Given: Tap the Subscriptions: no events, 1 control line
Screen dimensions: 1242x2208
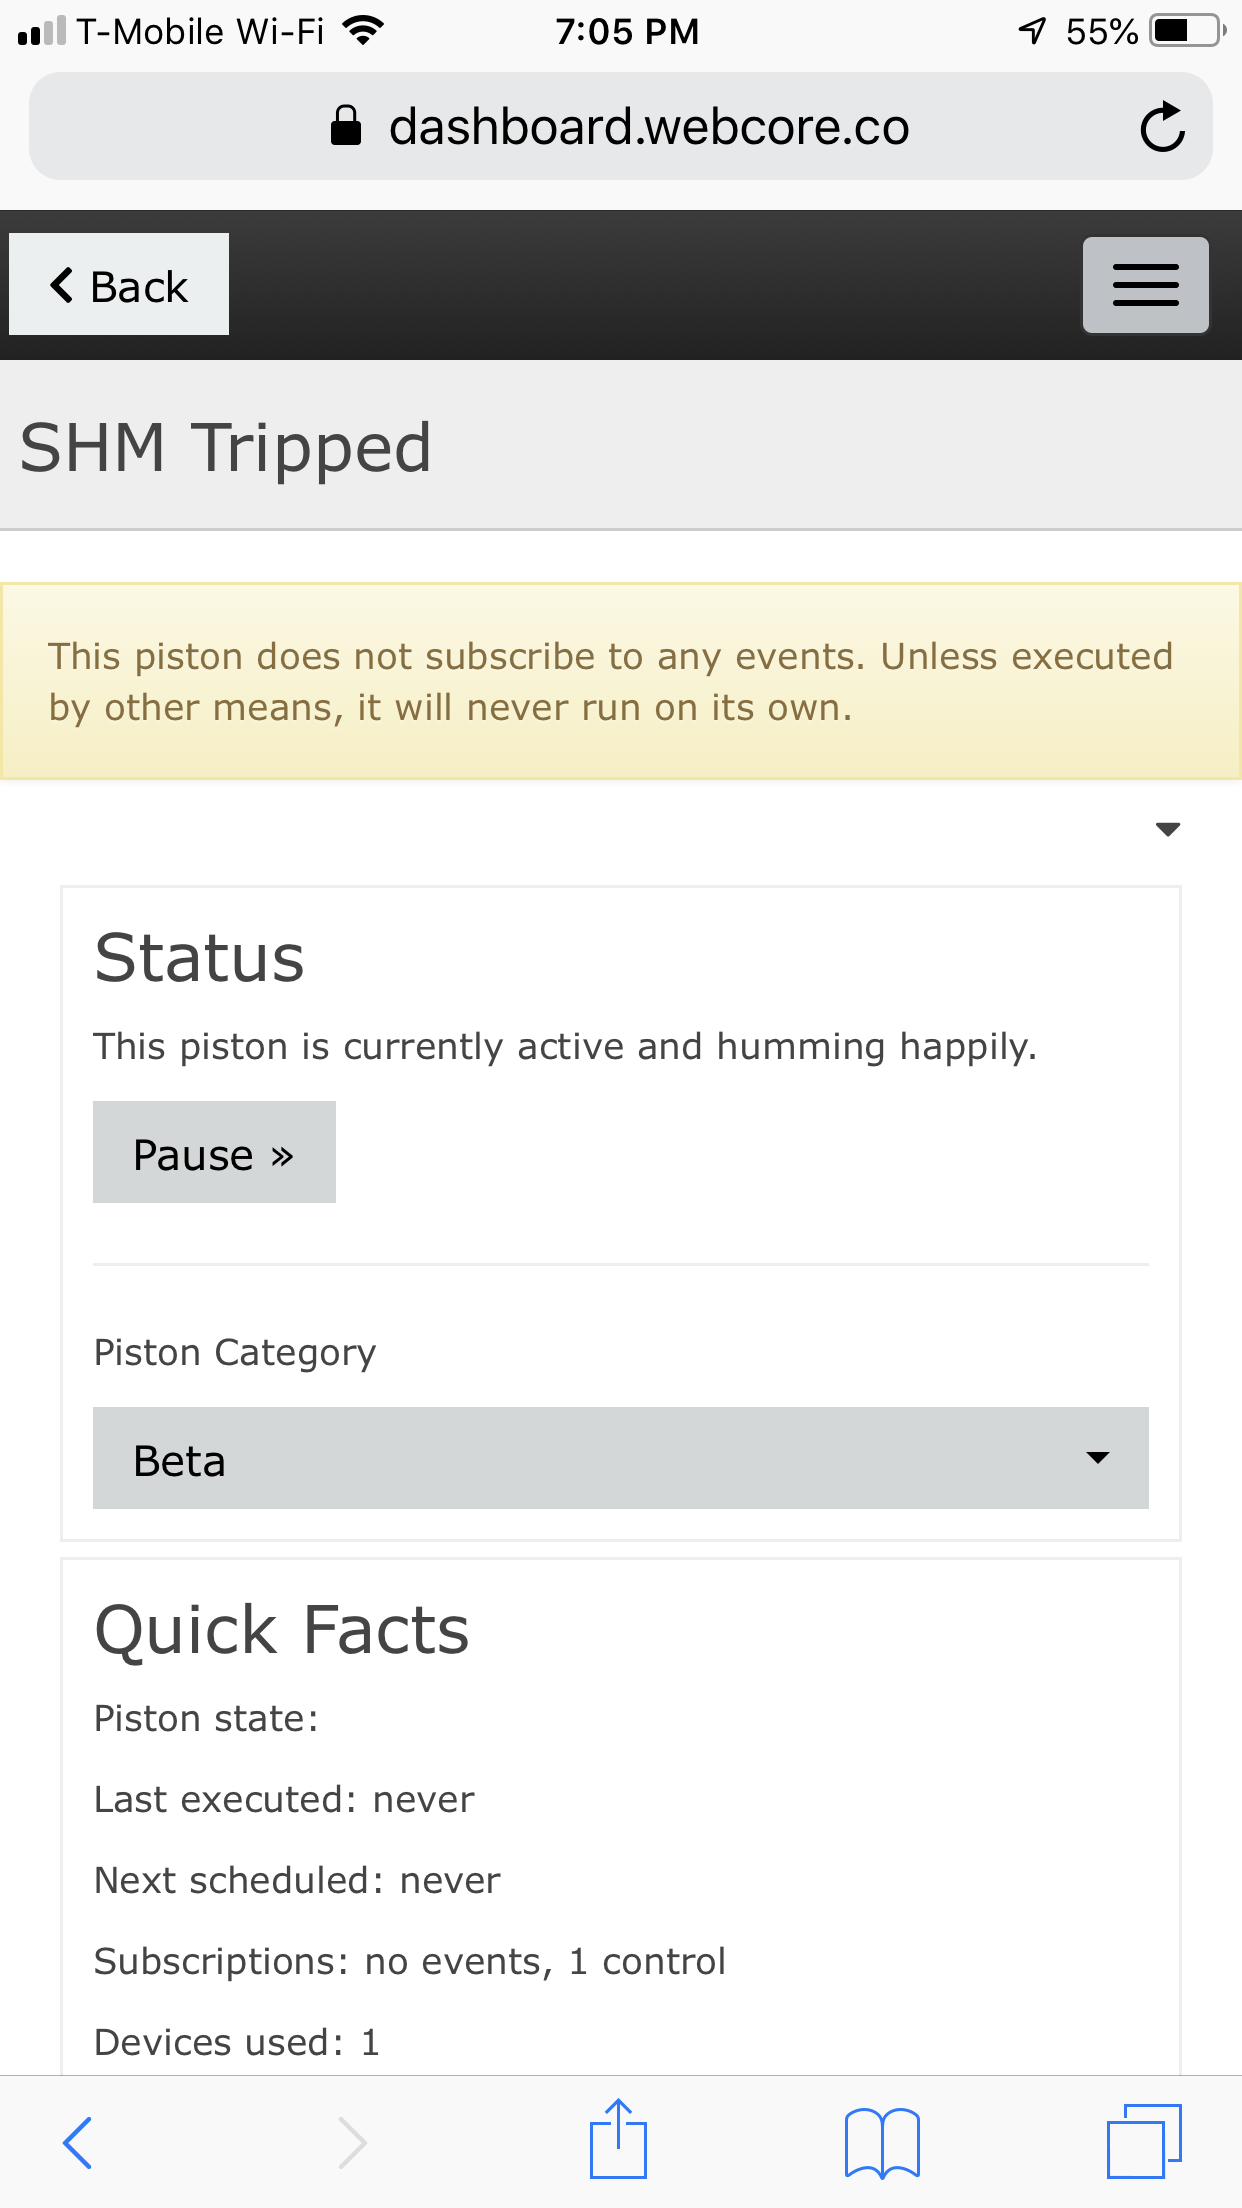Looking at the screenshot, I should pyautogui.click(x=410, y=1961).
